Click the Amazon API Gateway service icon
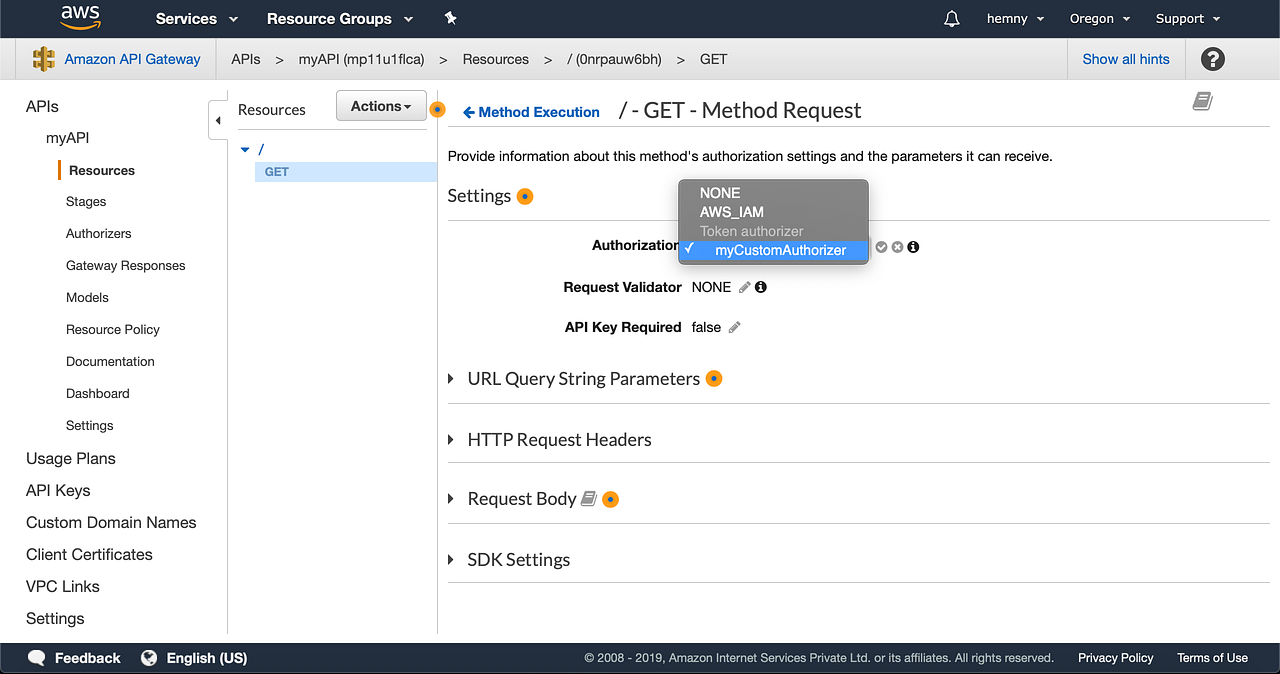Image resolution: width=1280 pixels, height=674 pixels. [44, 59]
